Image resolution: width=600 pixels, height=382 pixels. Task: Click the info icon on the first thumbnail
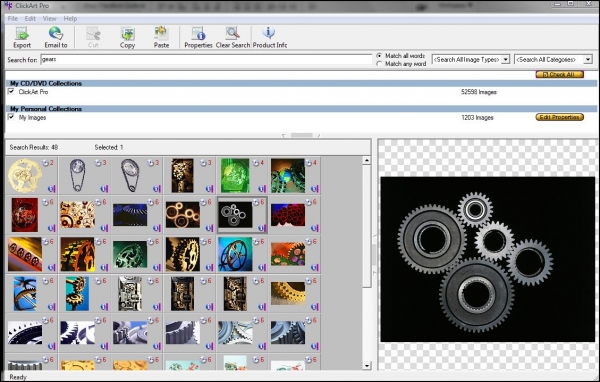pos(51,189)
